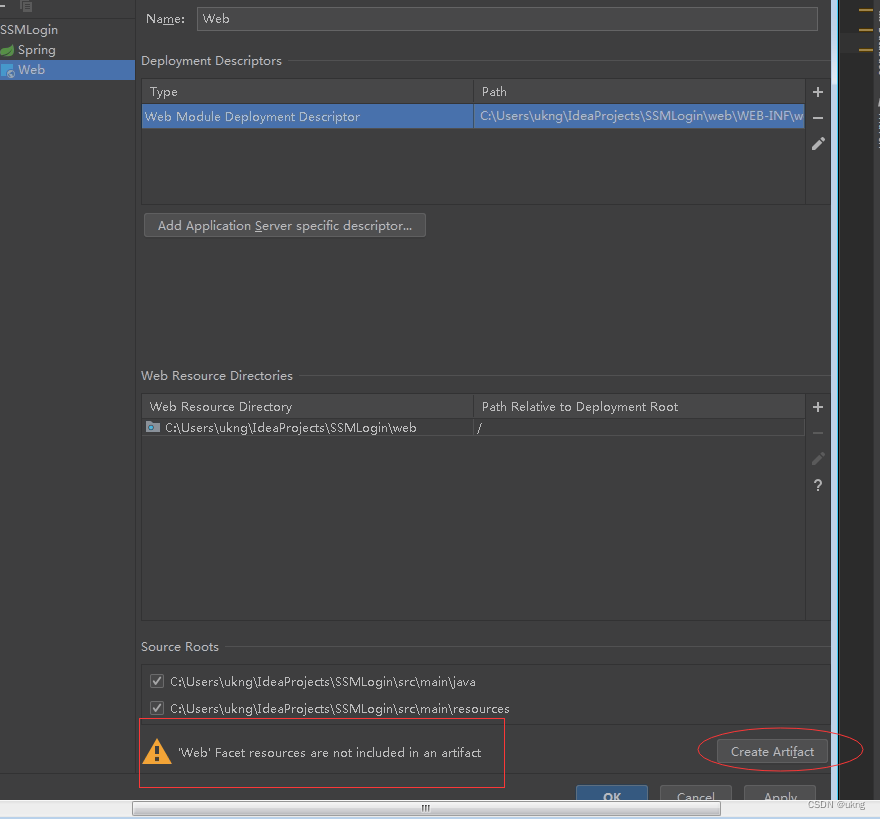
Task: Click the Create Artifact button
Action: point(774,751)
